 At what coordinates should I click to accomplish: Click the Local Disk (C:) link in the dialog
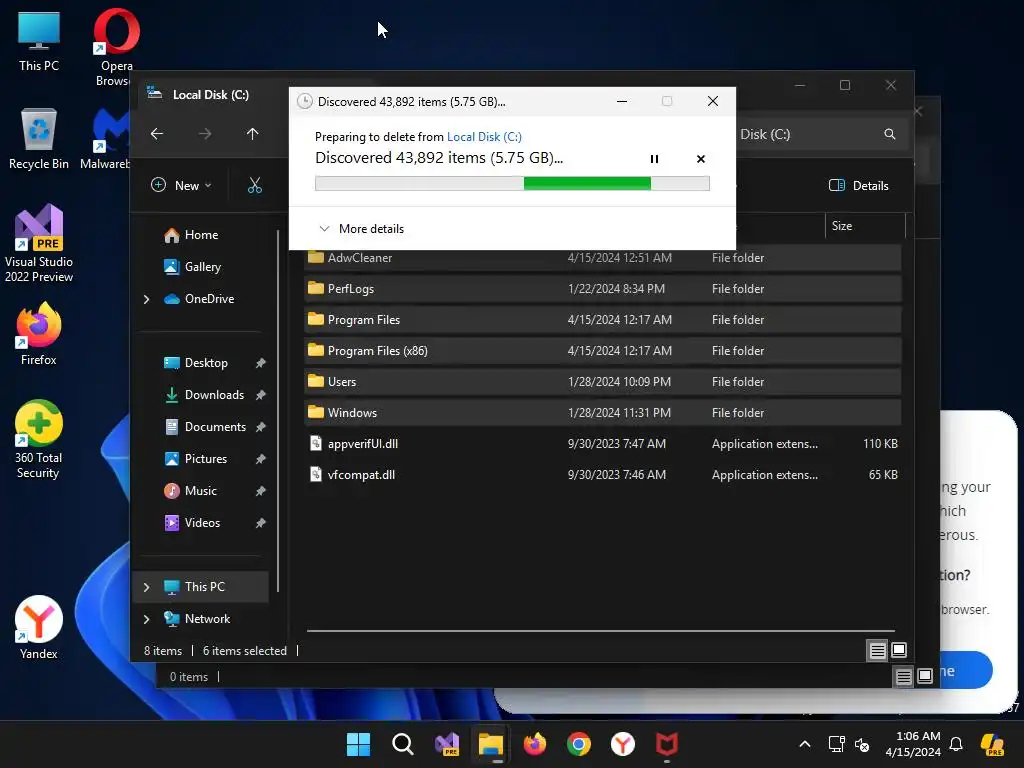[484, 136]
